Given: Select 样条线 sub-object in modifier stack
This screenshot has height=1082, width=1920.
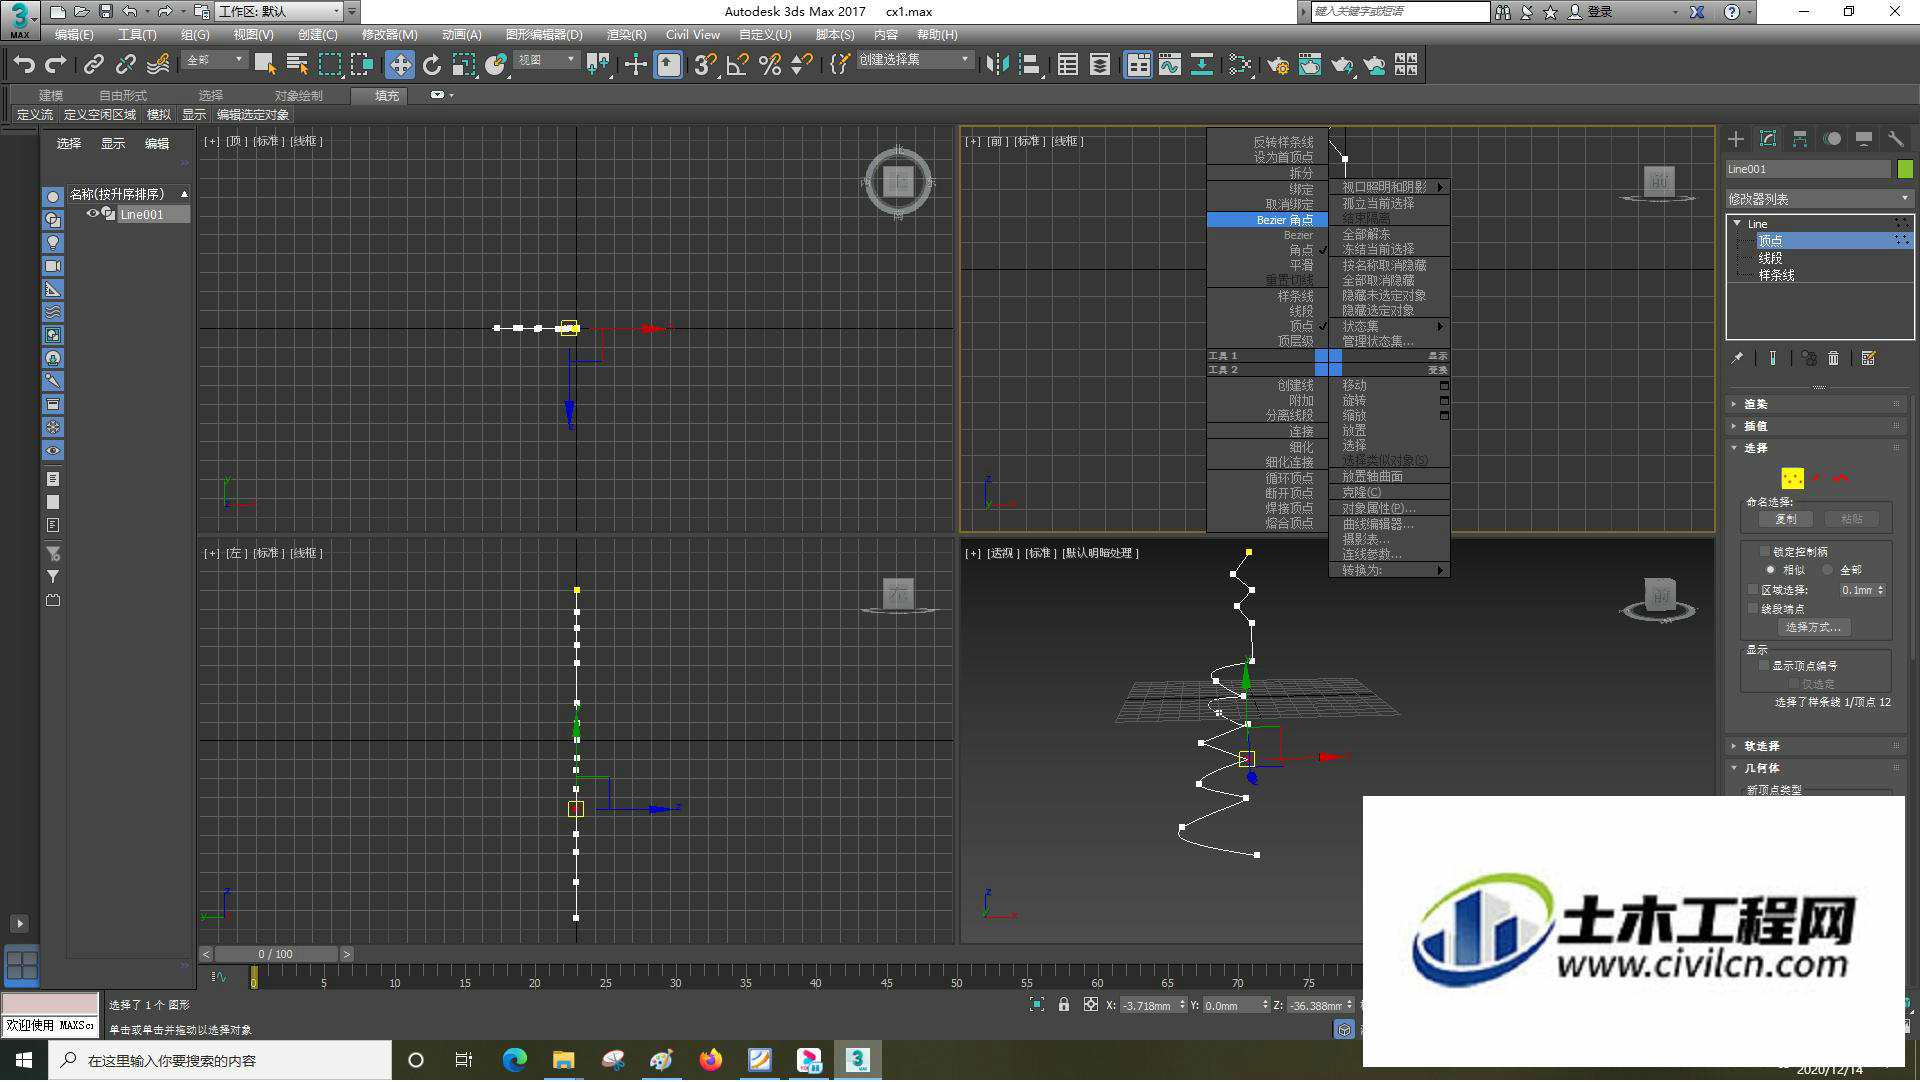Looking at the screenshot, I should click(x=1776, y=275).
